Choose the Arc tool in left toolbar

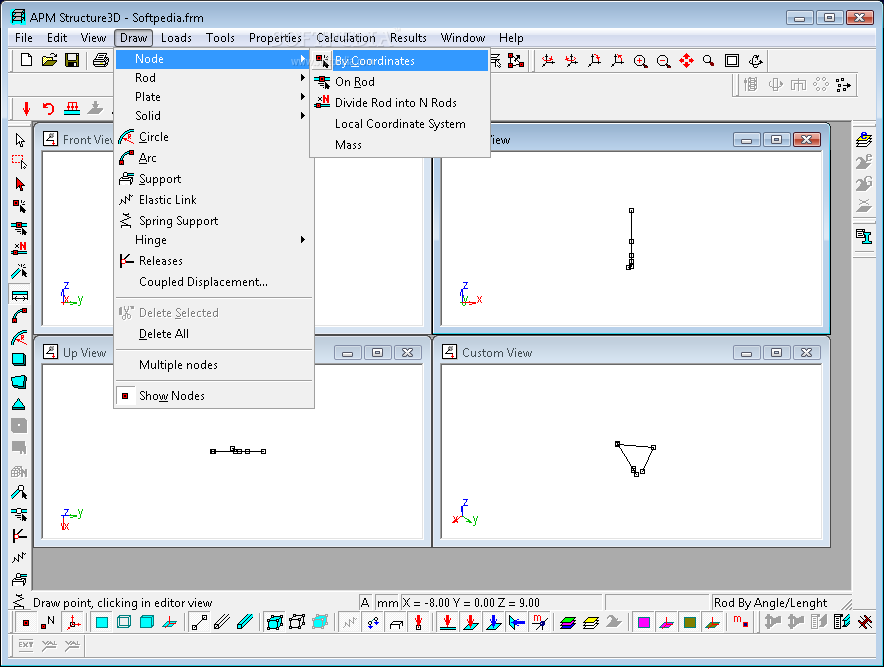tap(19, 316)
